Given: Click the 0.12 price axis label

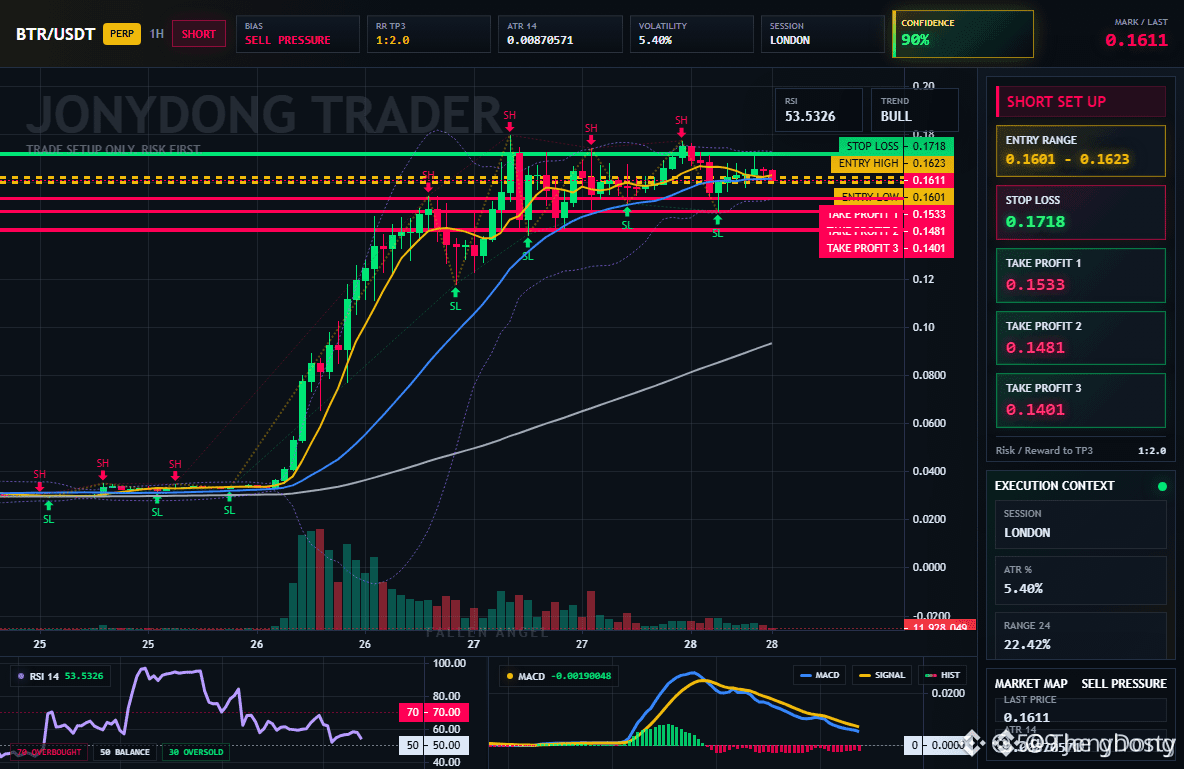Looking at the screenshot, I should click(923, 279).
